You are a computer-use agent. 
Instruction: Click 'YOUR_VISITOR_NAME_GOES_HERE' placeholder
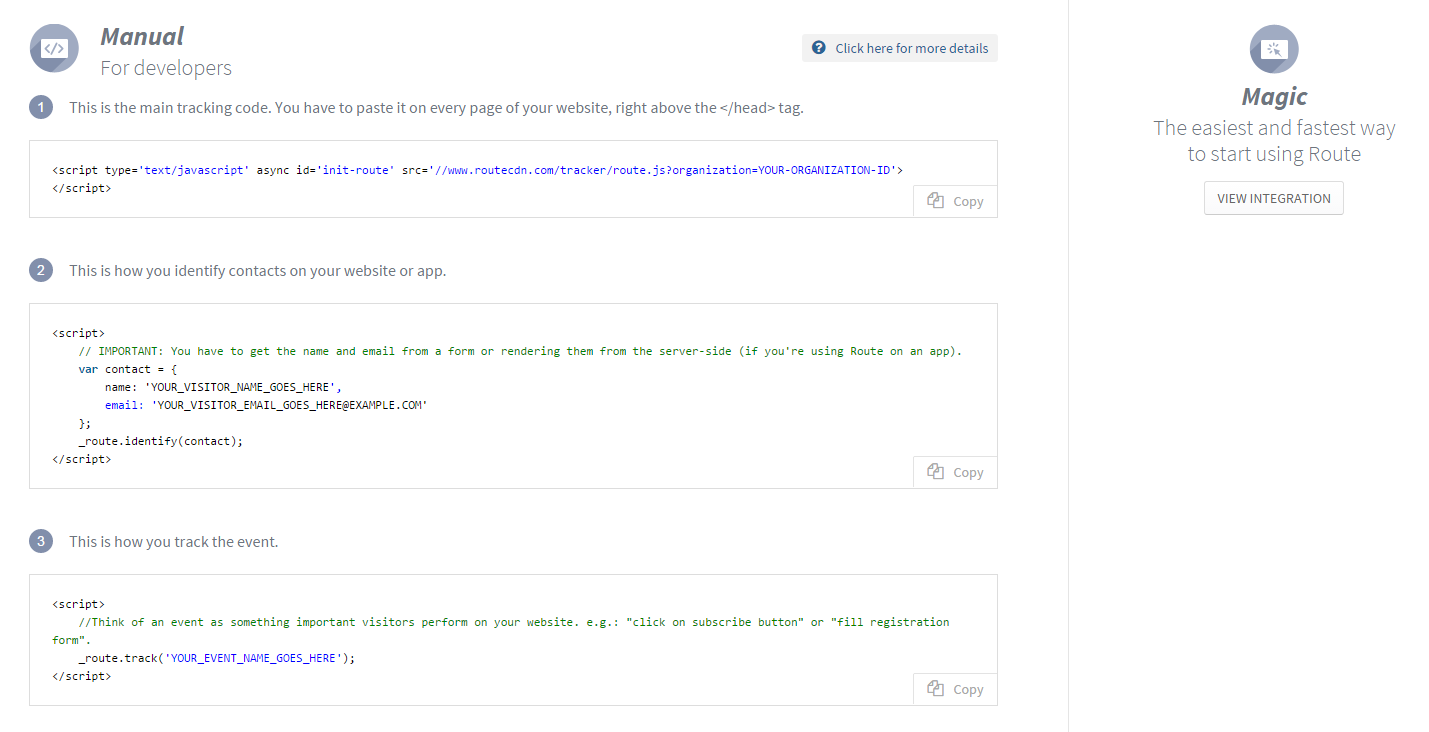click(240, 388)
